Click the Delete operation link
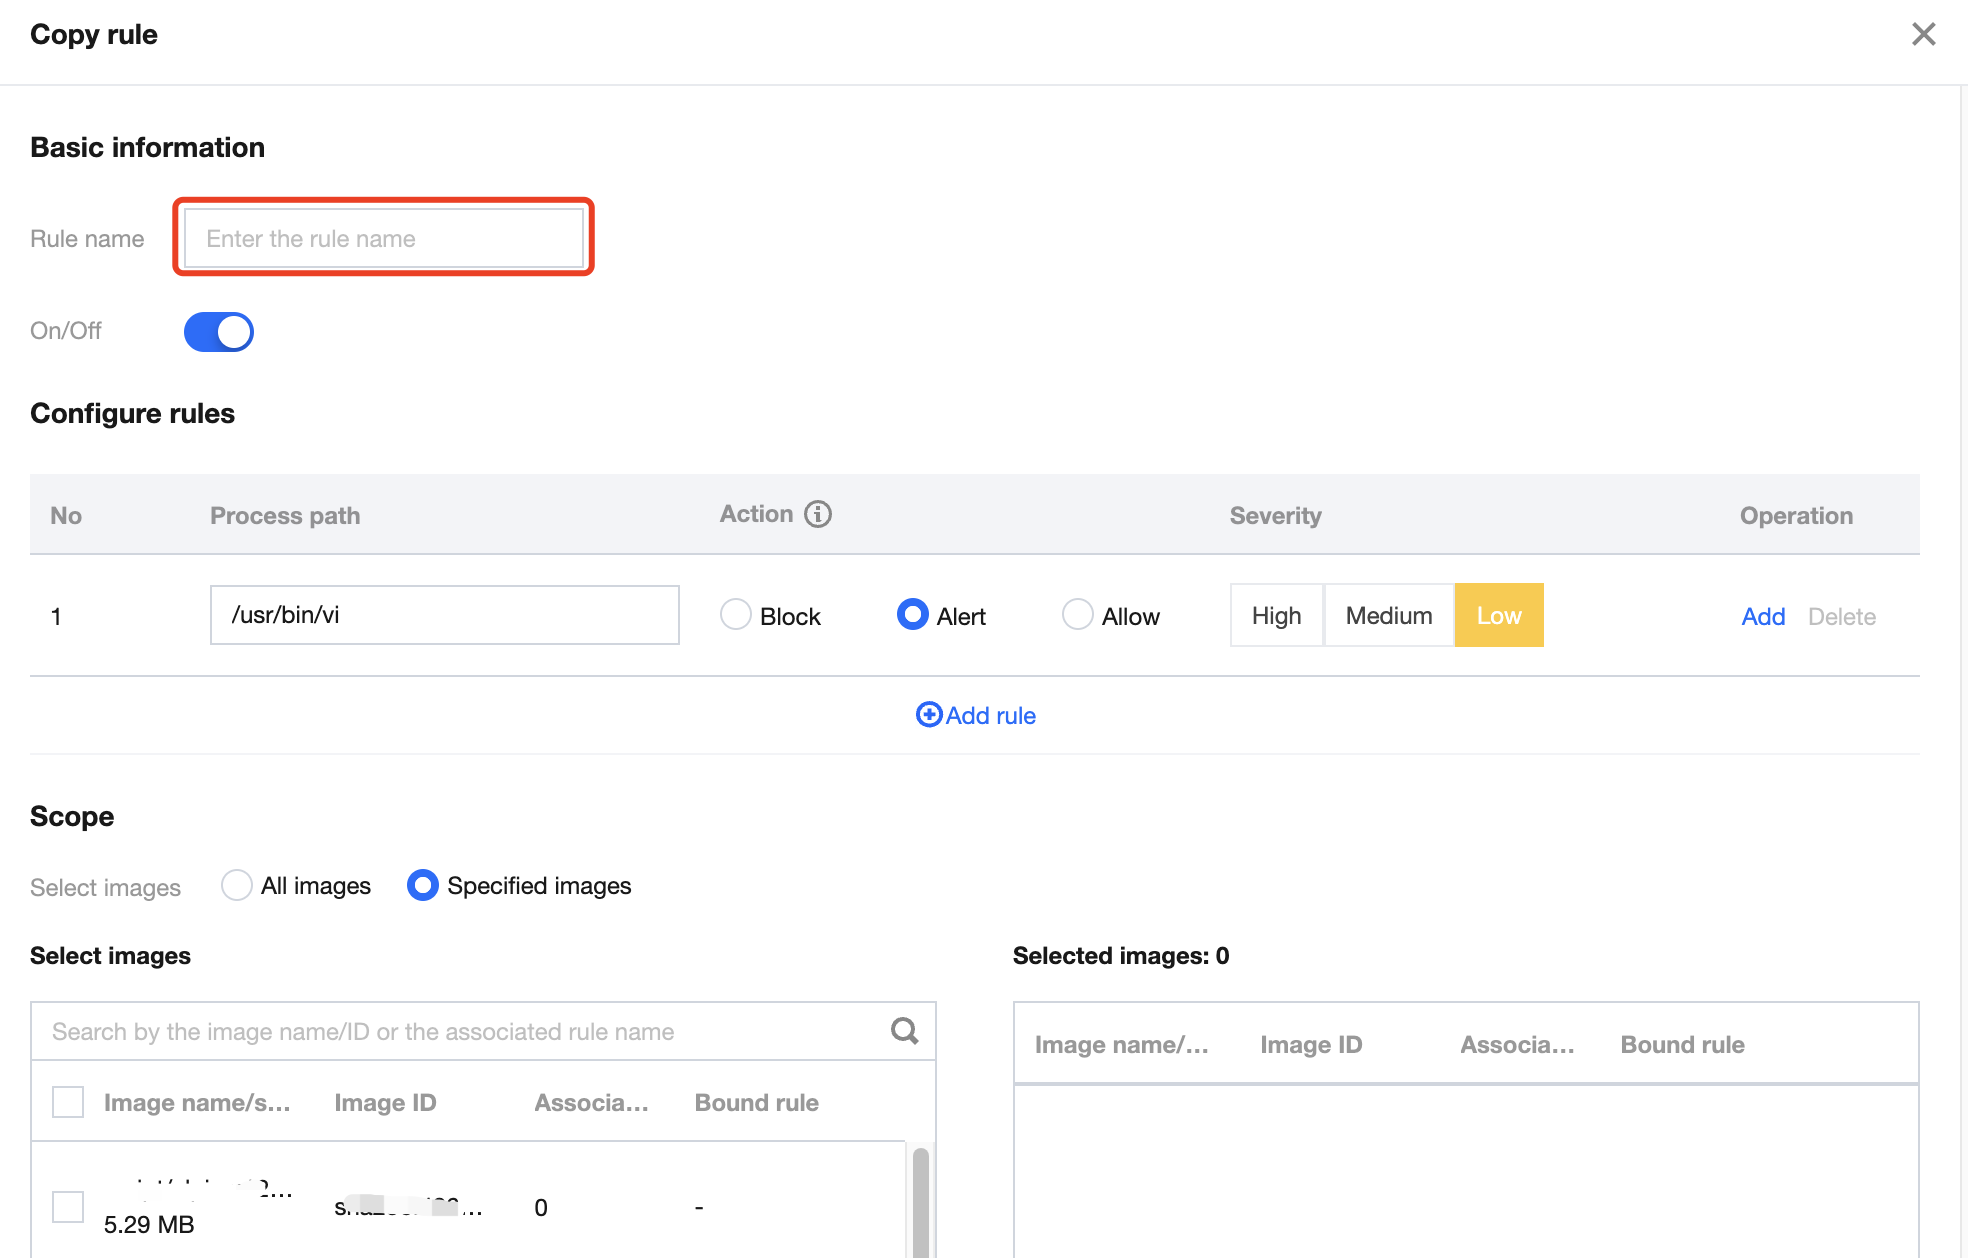This screenshot has height=1258, width=1968. tap(1841, 616)
